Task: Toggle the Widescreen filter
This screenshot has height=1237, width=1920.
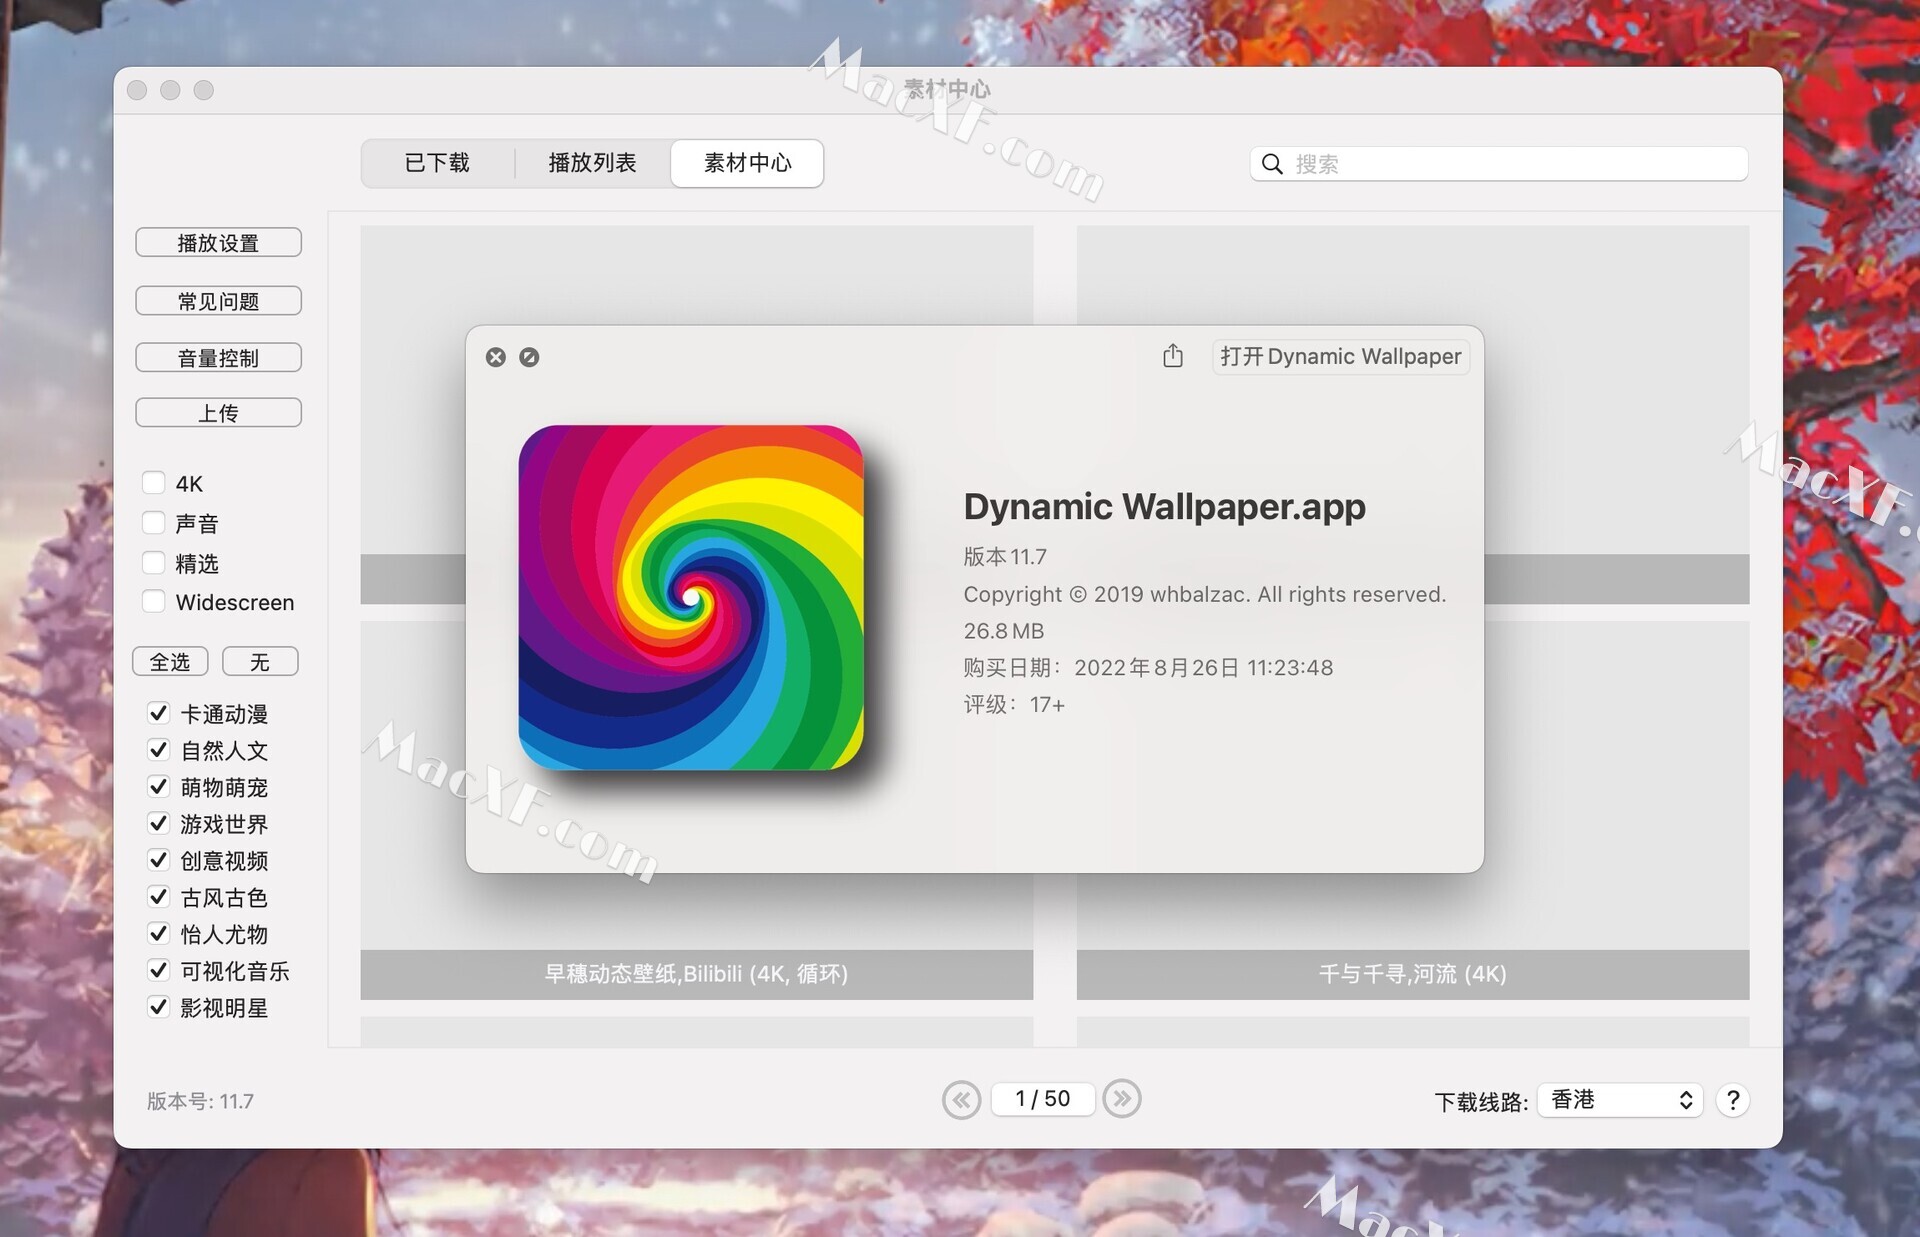Action: pos(152,601)
